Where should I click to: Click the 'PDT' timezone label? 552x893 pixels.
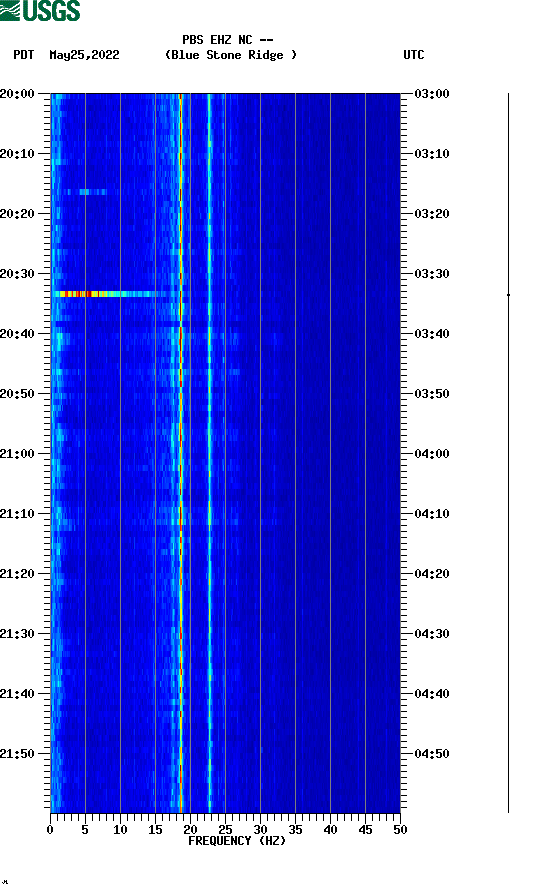tap(23, 55)
